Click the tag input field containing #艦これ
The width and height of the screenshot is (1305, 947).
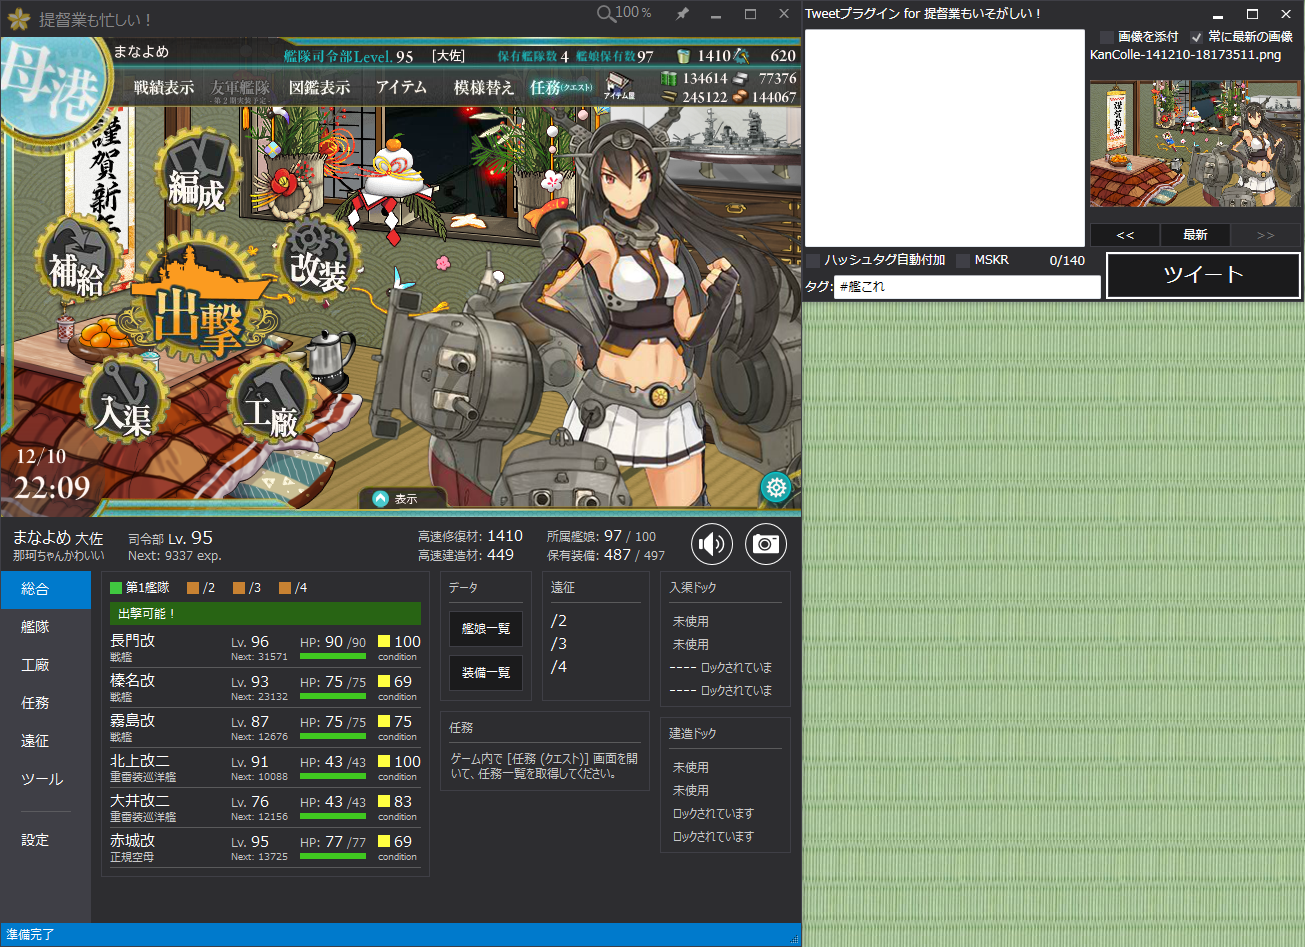click(966, 287)
